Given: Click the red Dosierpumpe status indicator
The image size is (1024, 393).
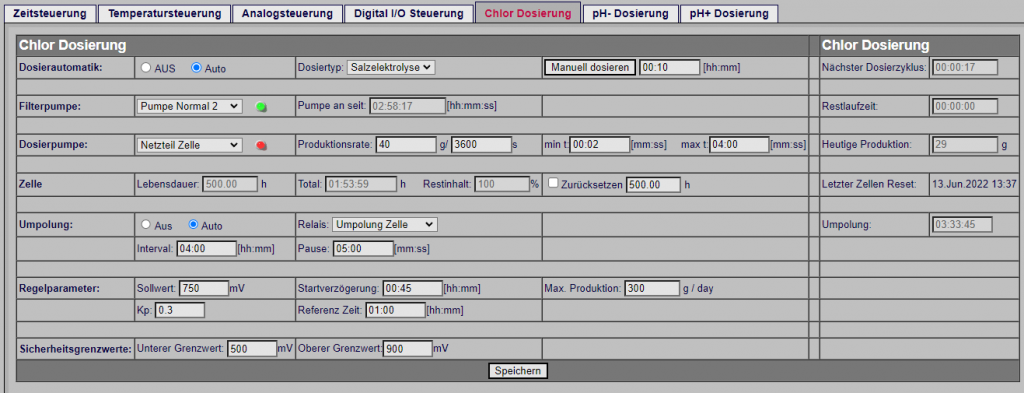Looking at the screenshot, I should tap(261, 146).
